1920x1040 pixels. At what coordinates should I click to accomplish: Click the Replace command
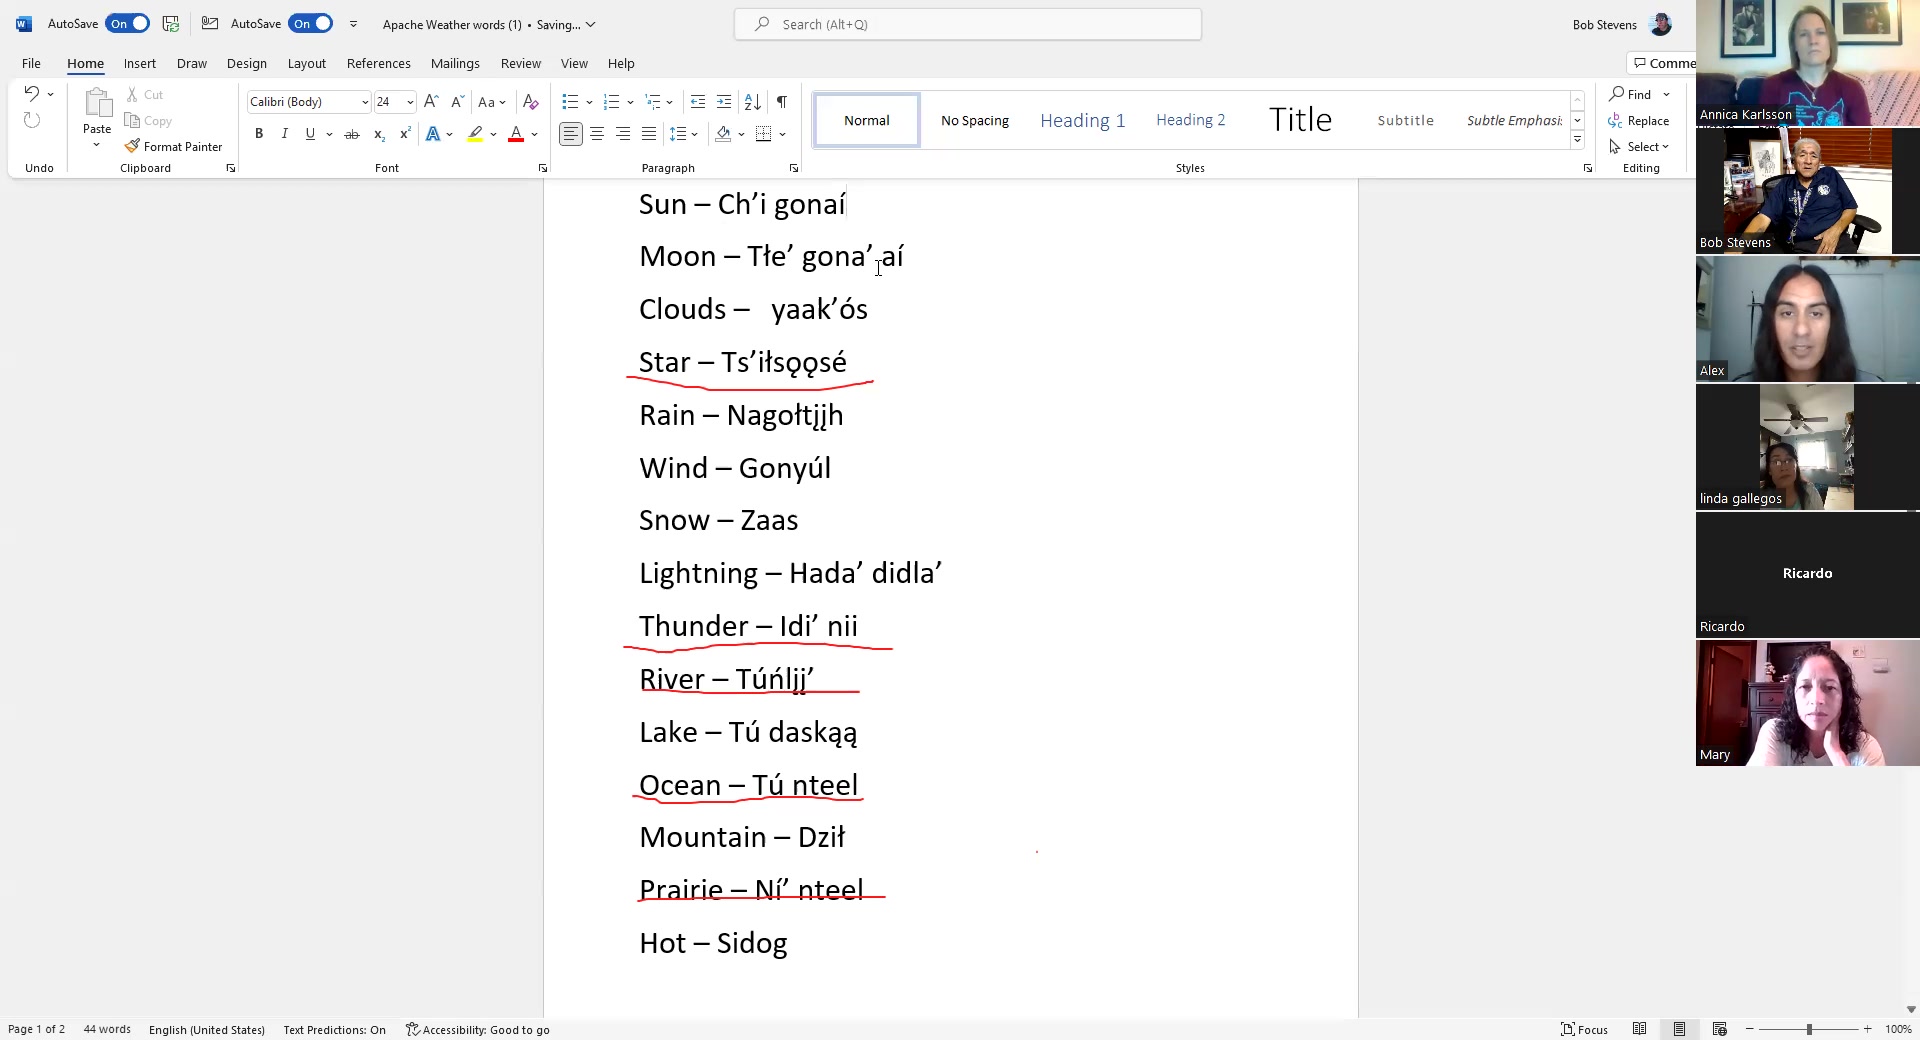1639,121
